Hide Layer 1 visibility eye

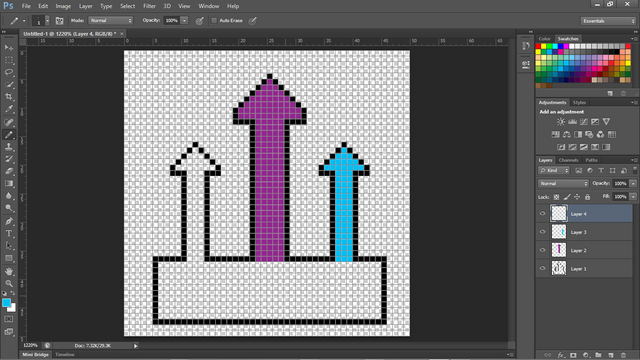click(x=542, y=269)
